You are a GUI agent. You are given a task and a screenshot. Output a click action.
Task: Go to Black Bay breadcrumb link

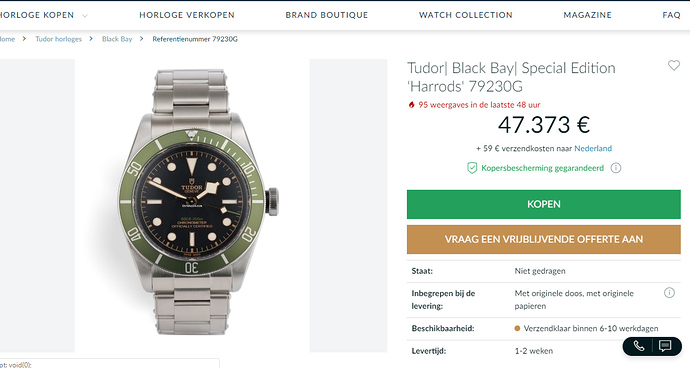pos(117,39)
